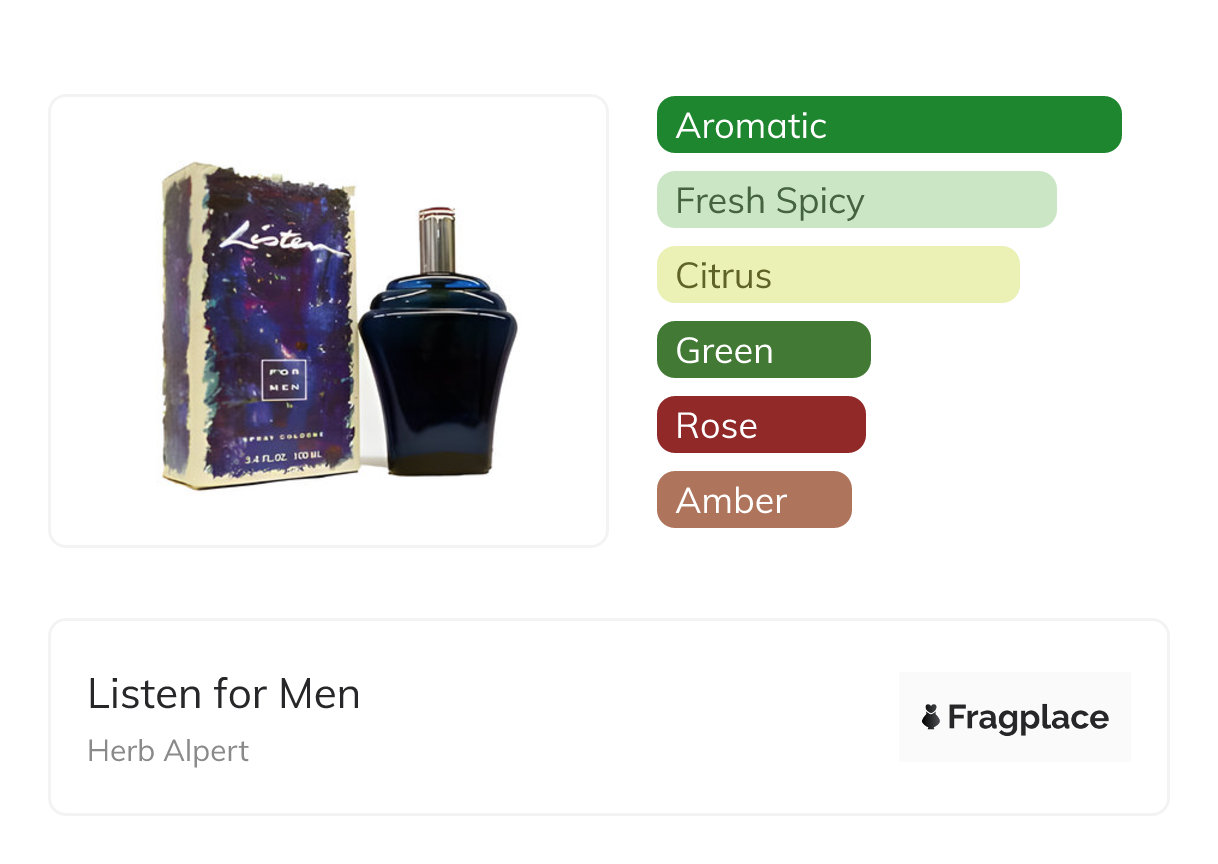Click the silver sprayer cap on bottle
Image resolution: width=1218 pixels, height=864 pixels.
437,241
